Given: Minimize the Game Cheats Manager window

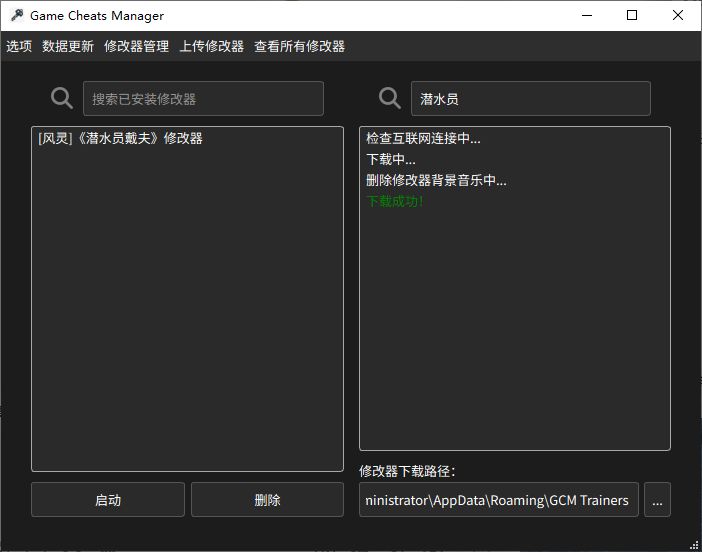Looking at the screenshot, I should pos(587,15).
